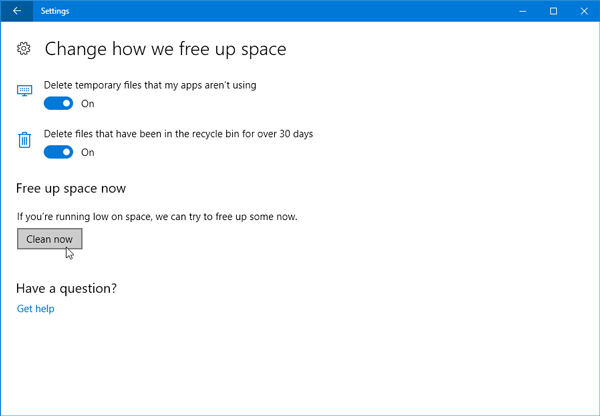Click the "Change how we free up space" heading

[165, 49]
